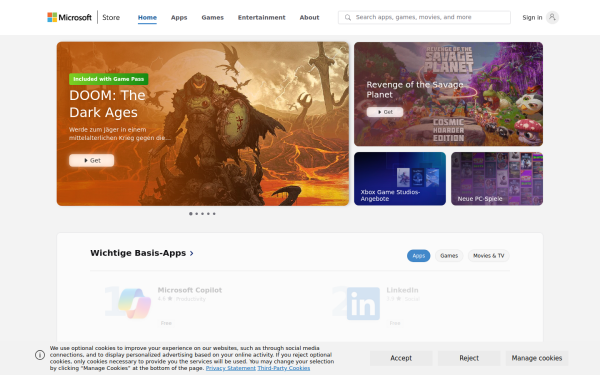Open the DOOM: The Dark Ages banner

(x=203, y=124)
